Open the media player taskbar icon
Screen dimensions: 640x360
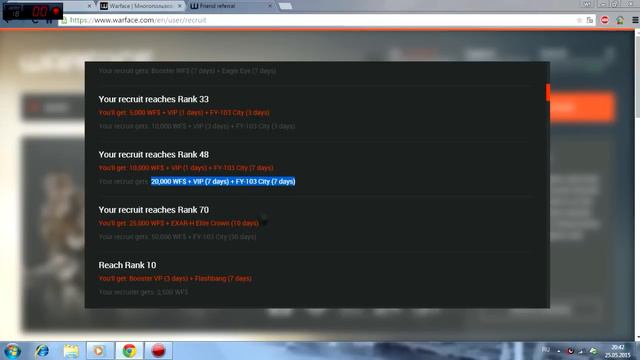point(99,351)
